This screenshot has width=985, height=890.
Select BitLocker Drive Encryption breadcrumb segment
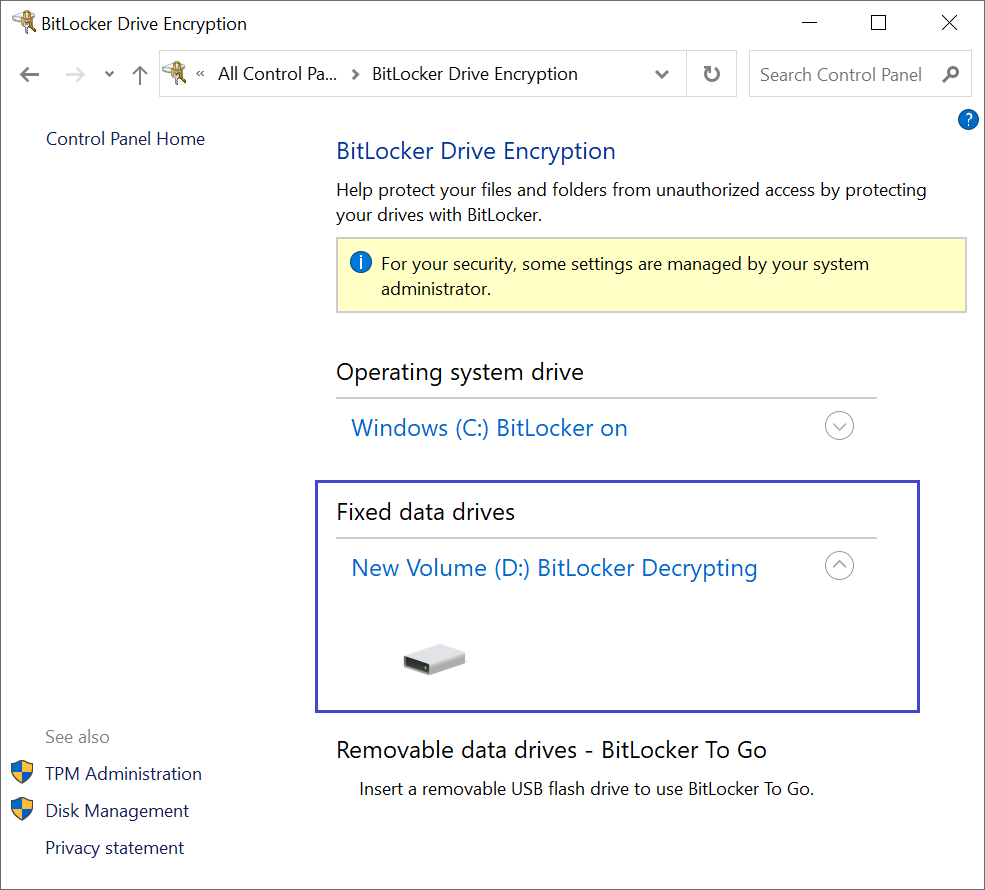(x=474, y=73)
